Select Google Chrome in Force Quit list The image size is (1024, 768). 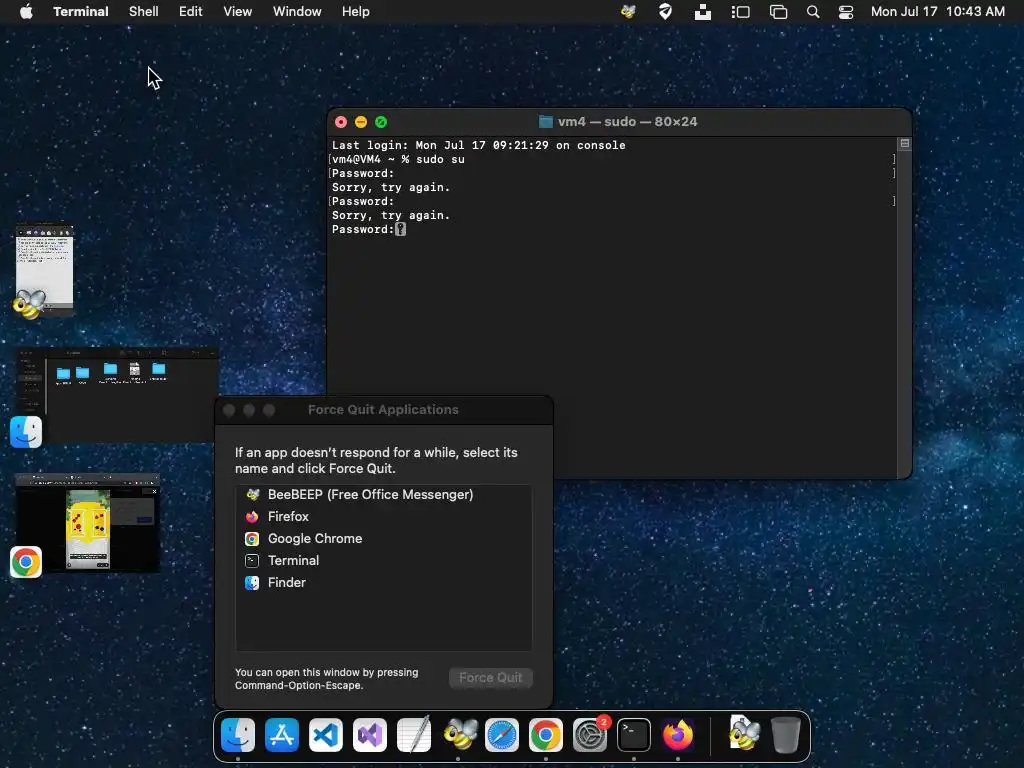(383, 539)
